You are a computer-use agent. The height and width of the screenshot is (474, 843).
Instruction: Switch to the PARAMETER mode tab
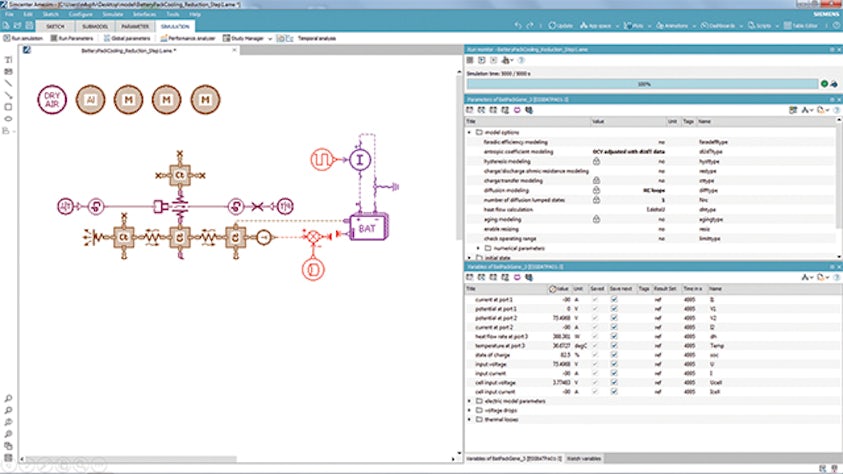coord(134,26)
